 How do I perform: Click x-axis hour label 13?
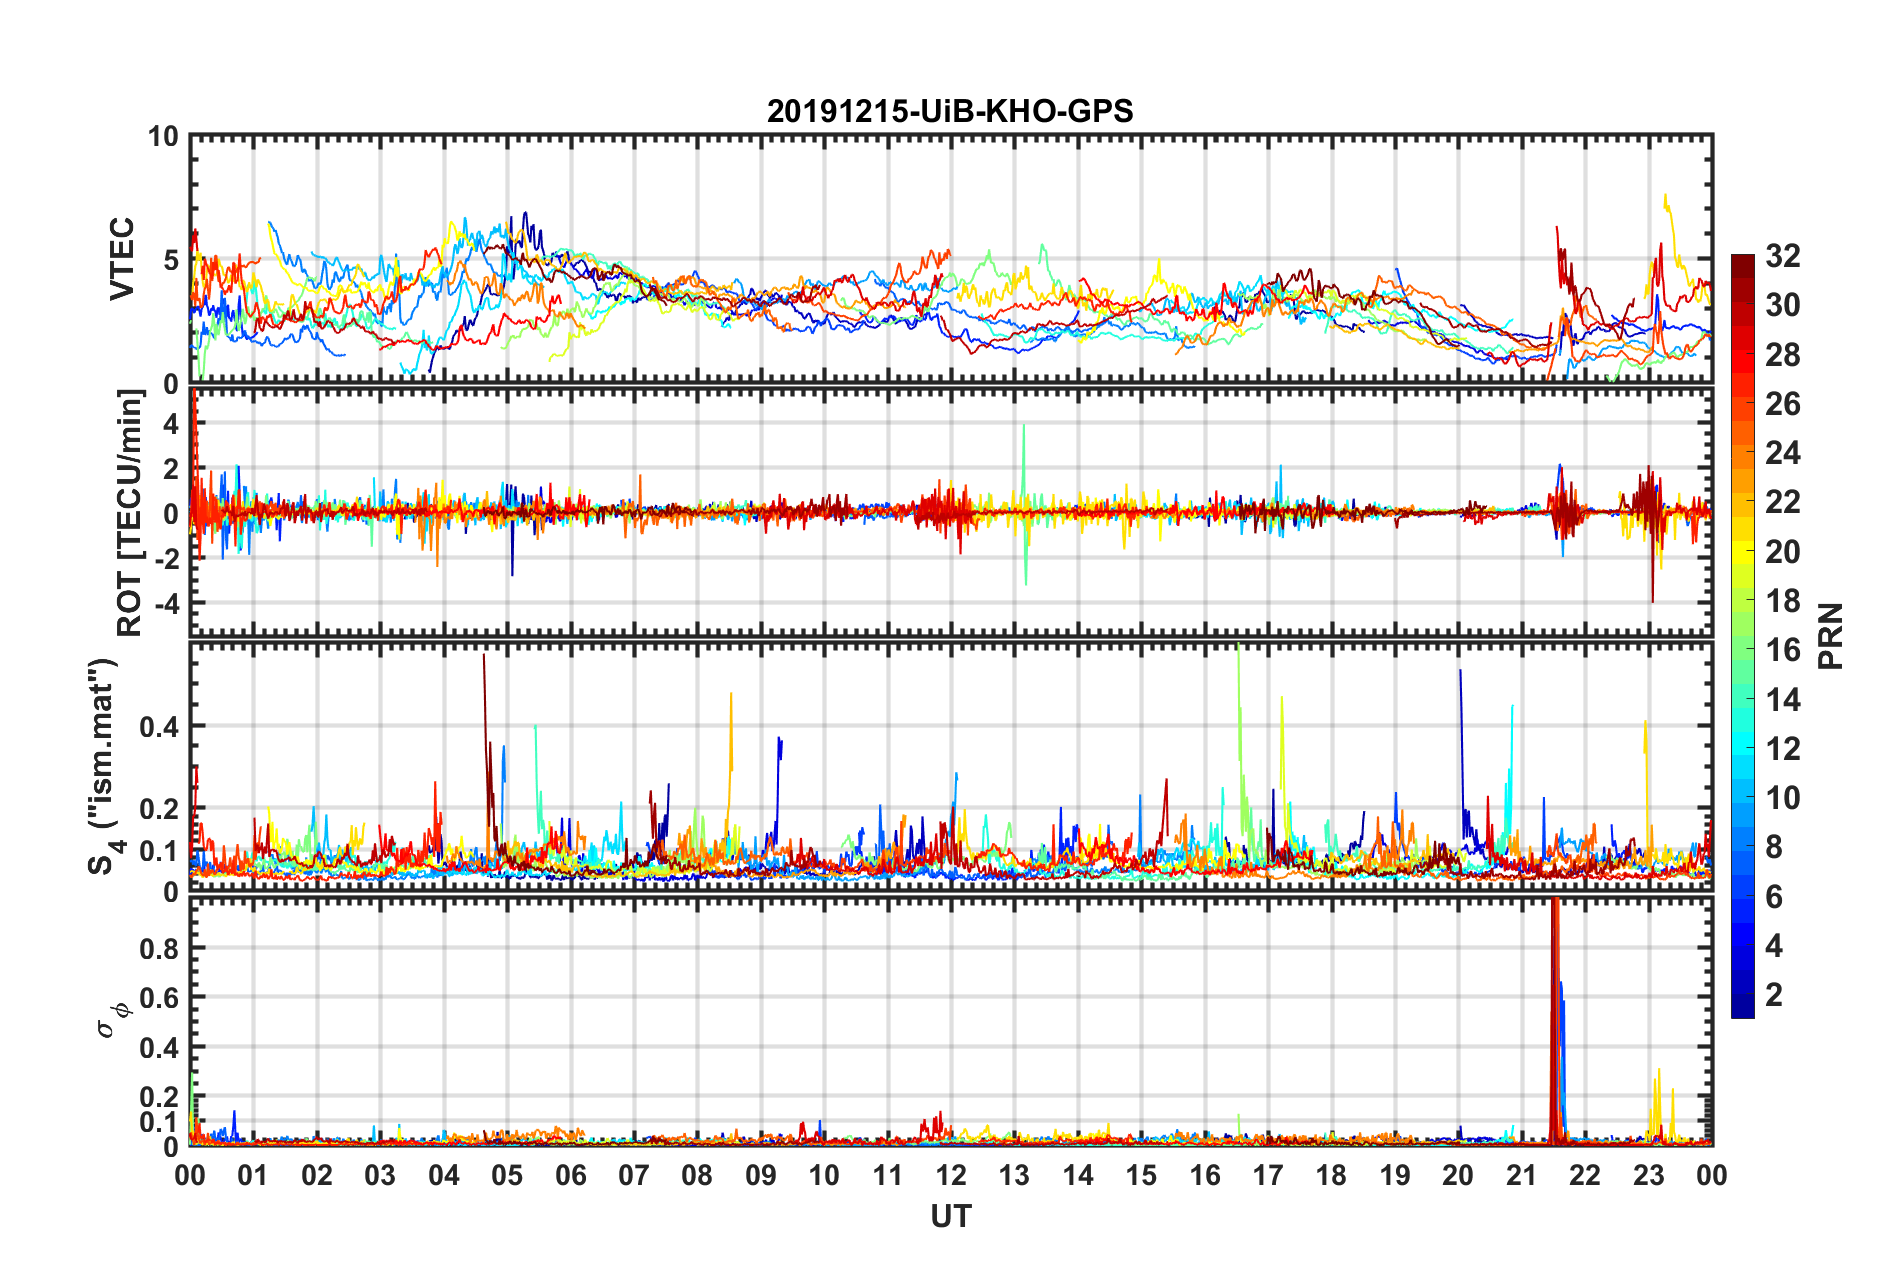pyautogui.click(x=1014, y=1175)
